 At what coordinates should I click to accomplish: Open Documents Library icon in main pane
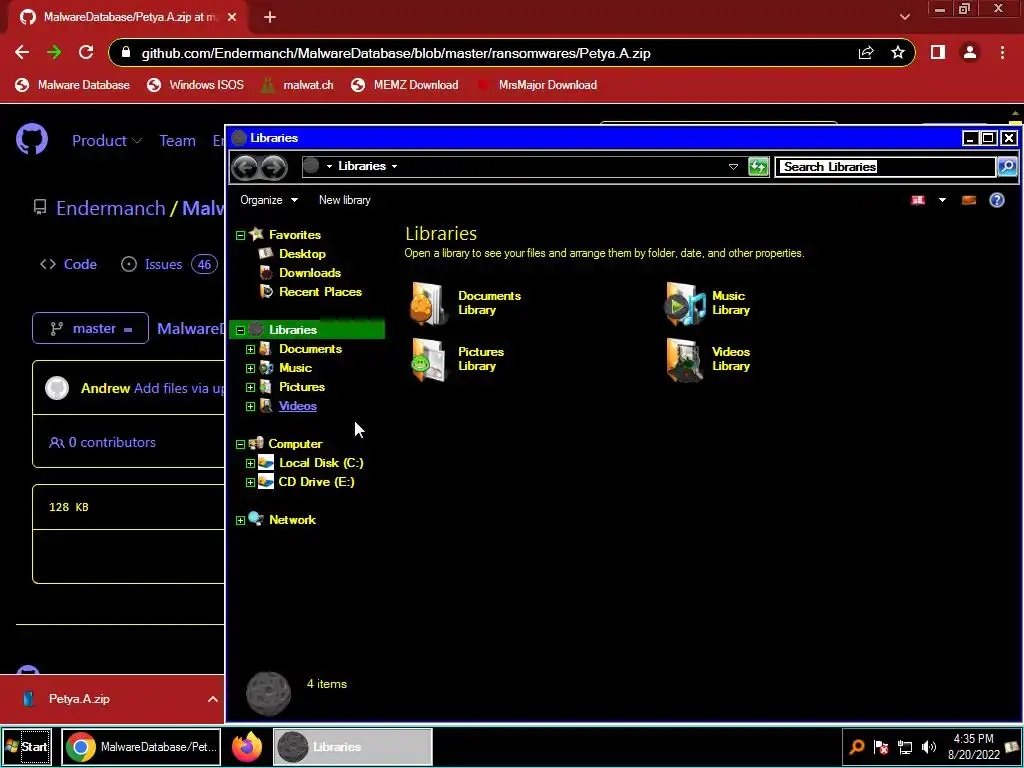[x=429, y=304]
